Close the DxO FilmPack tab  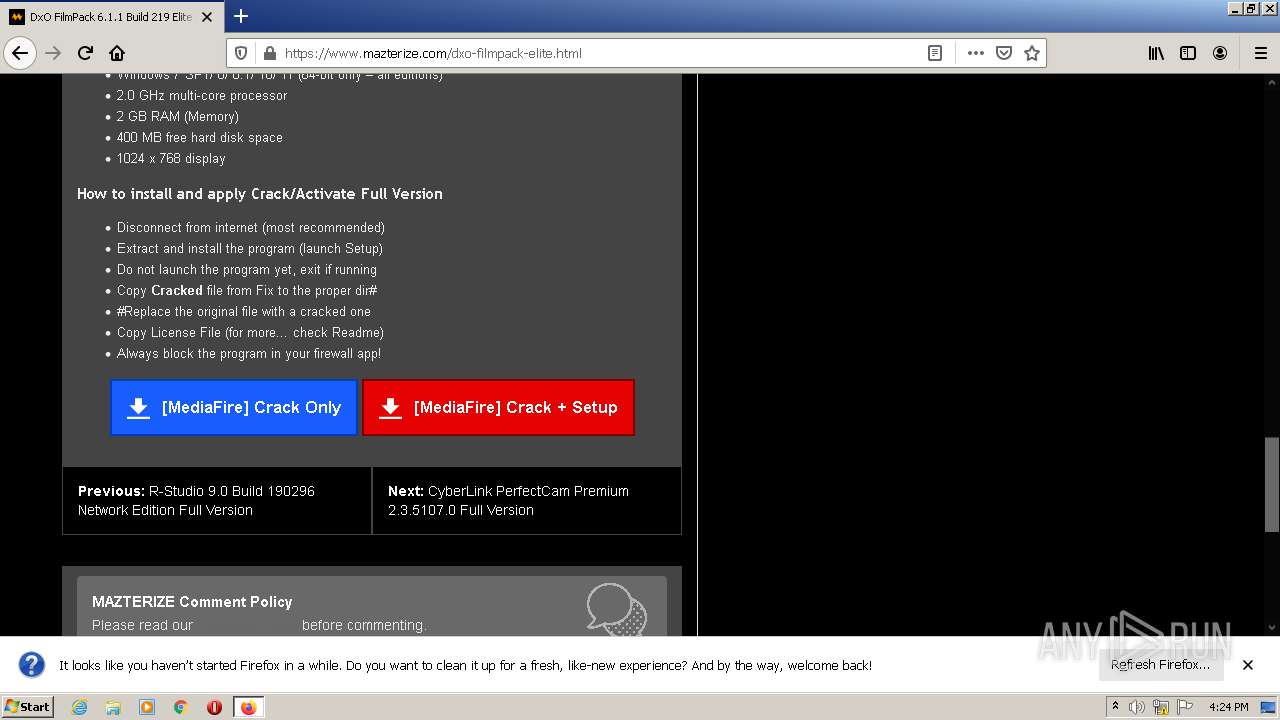[x=208, y=17]
